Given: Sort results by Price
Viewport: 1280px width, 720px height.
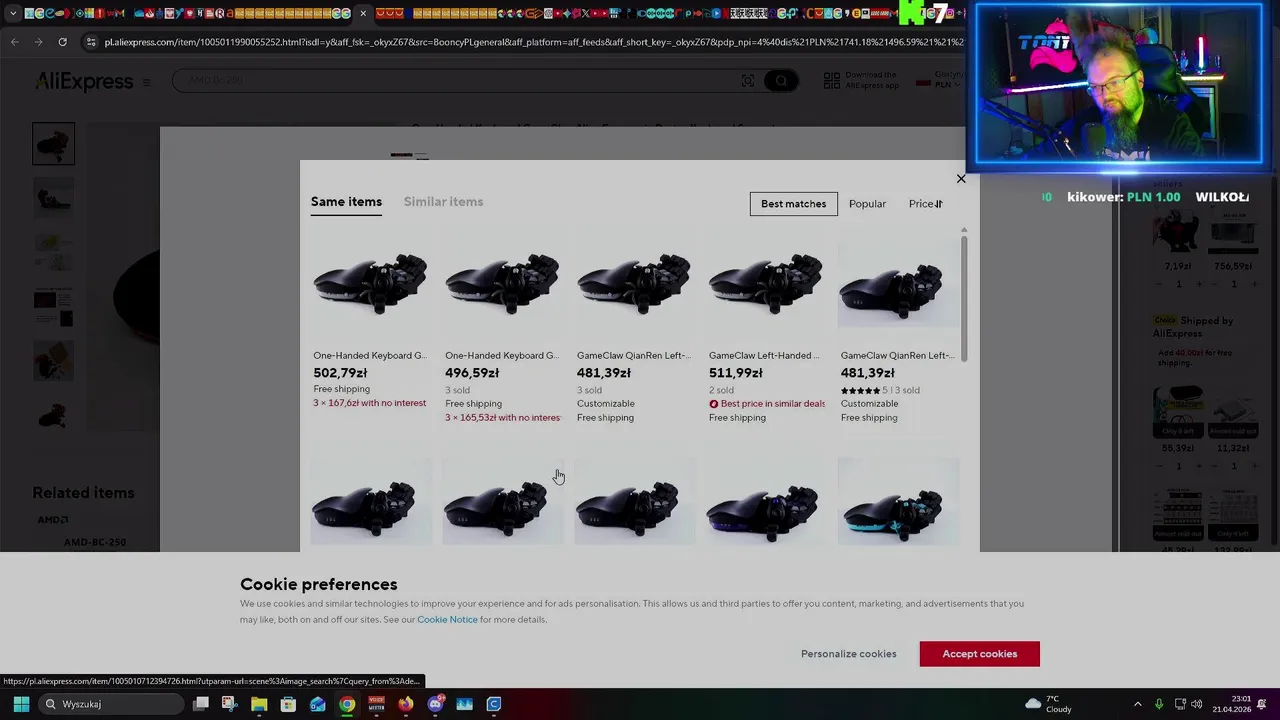Looking at the screenshot, I should (x=925, y=204).
